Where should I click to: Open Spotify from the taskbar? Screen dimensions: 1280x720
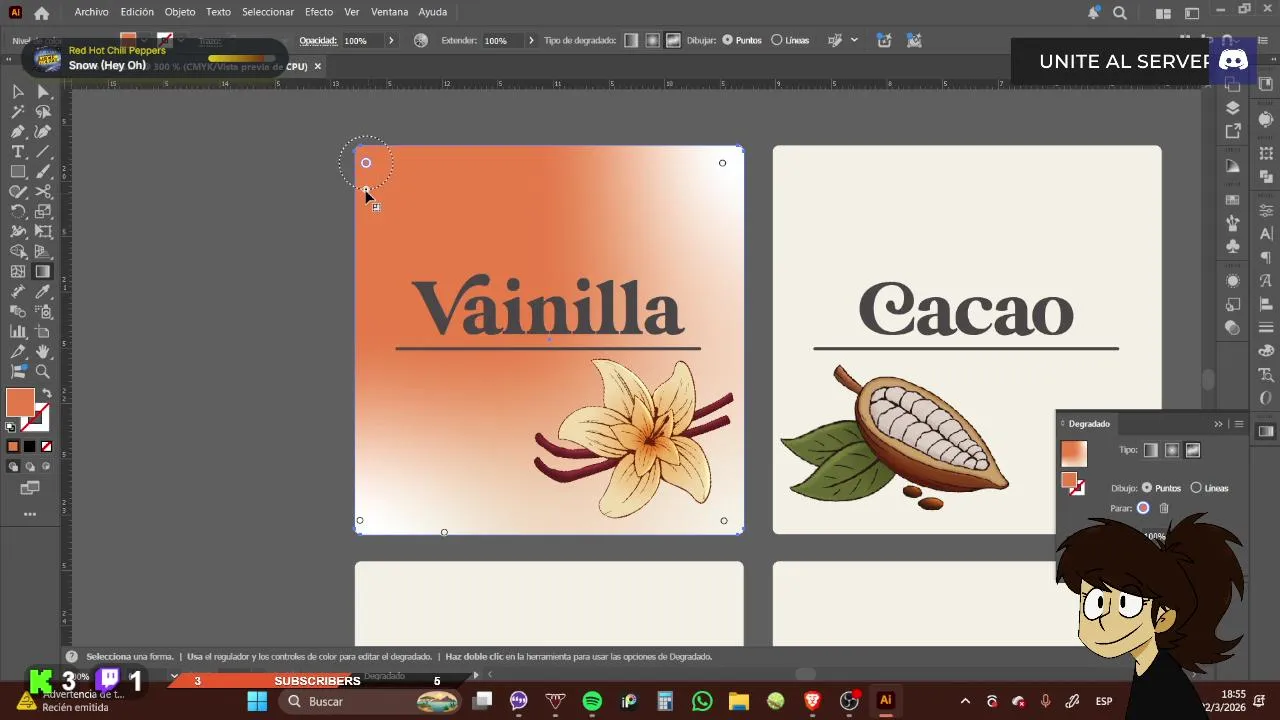(x=592, y=701)
